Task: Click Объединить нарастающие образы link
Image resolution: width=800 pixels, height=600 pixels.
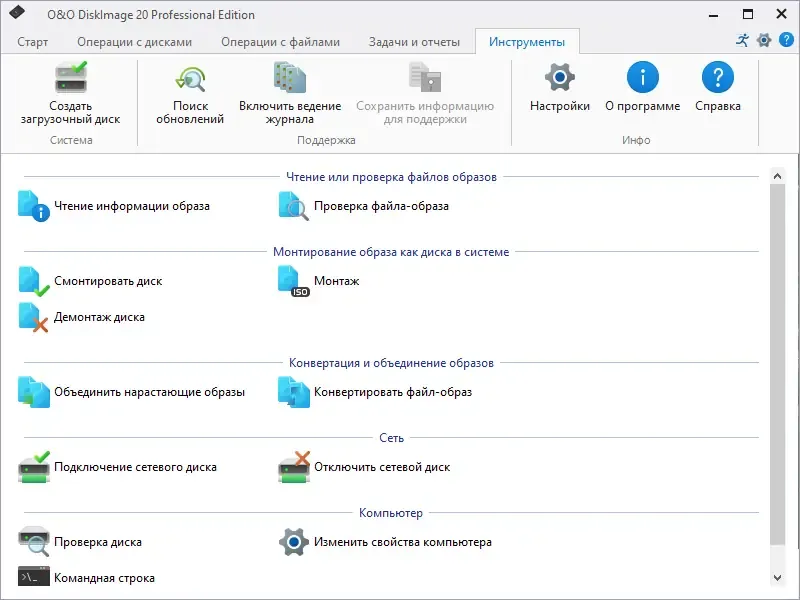Action: tap(149, 392)
